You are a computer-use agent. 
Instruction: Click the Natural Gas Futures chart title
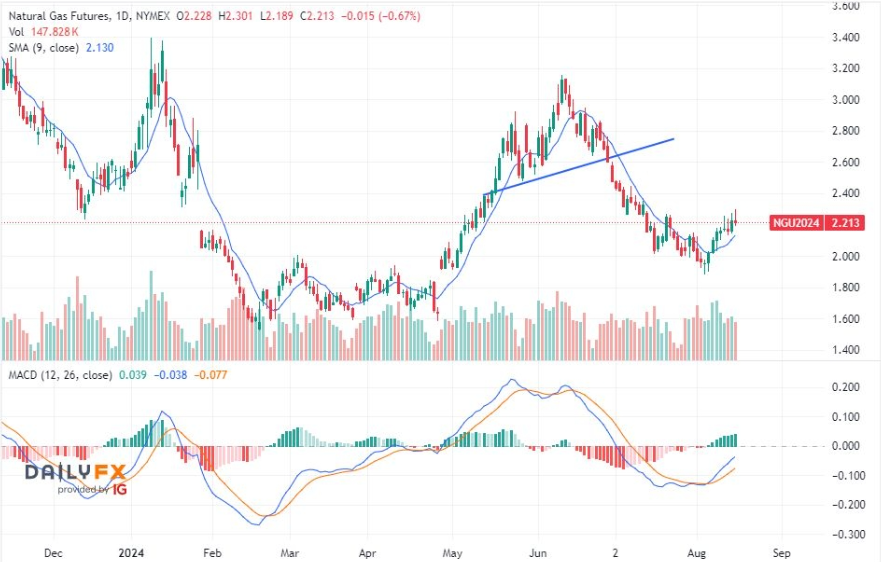[x=59, y=16]
